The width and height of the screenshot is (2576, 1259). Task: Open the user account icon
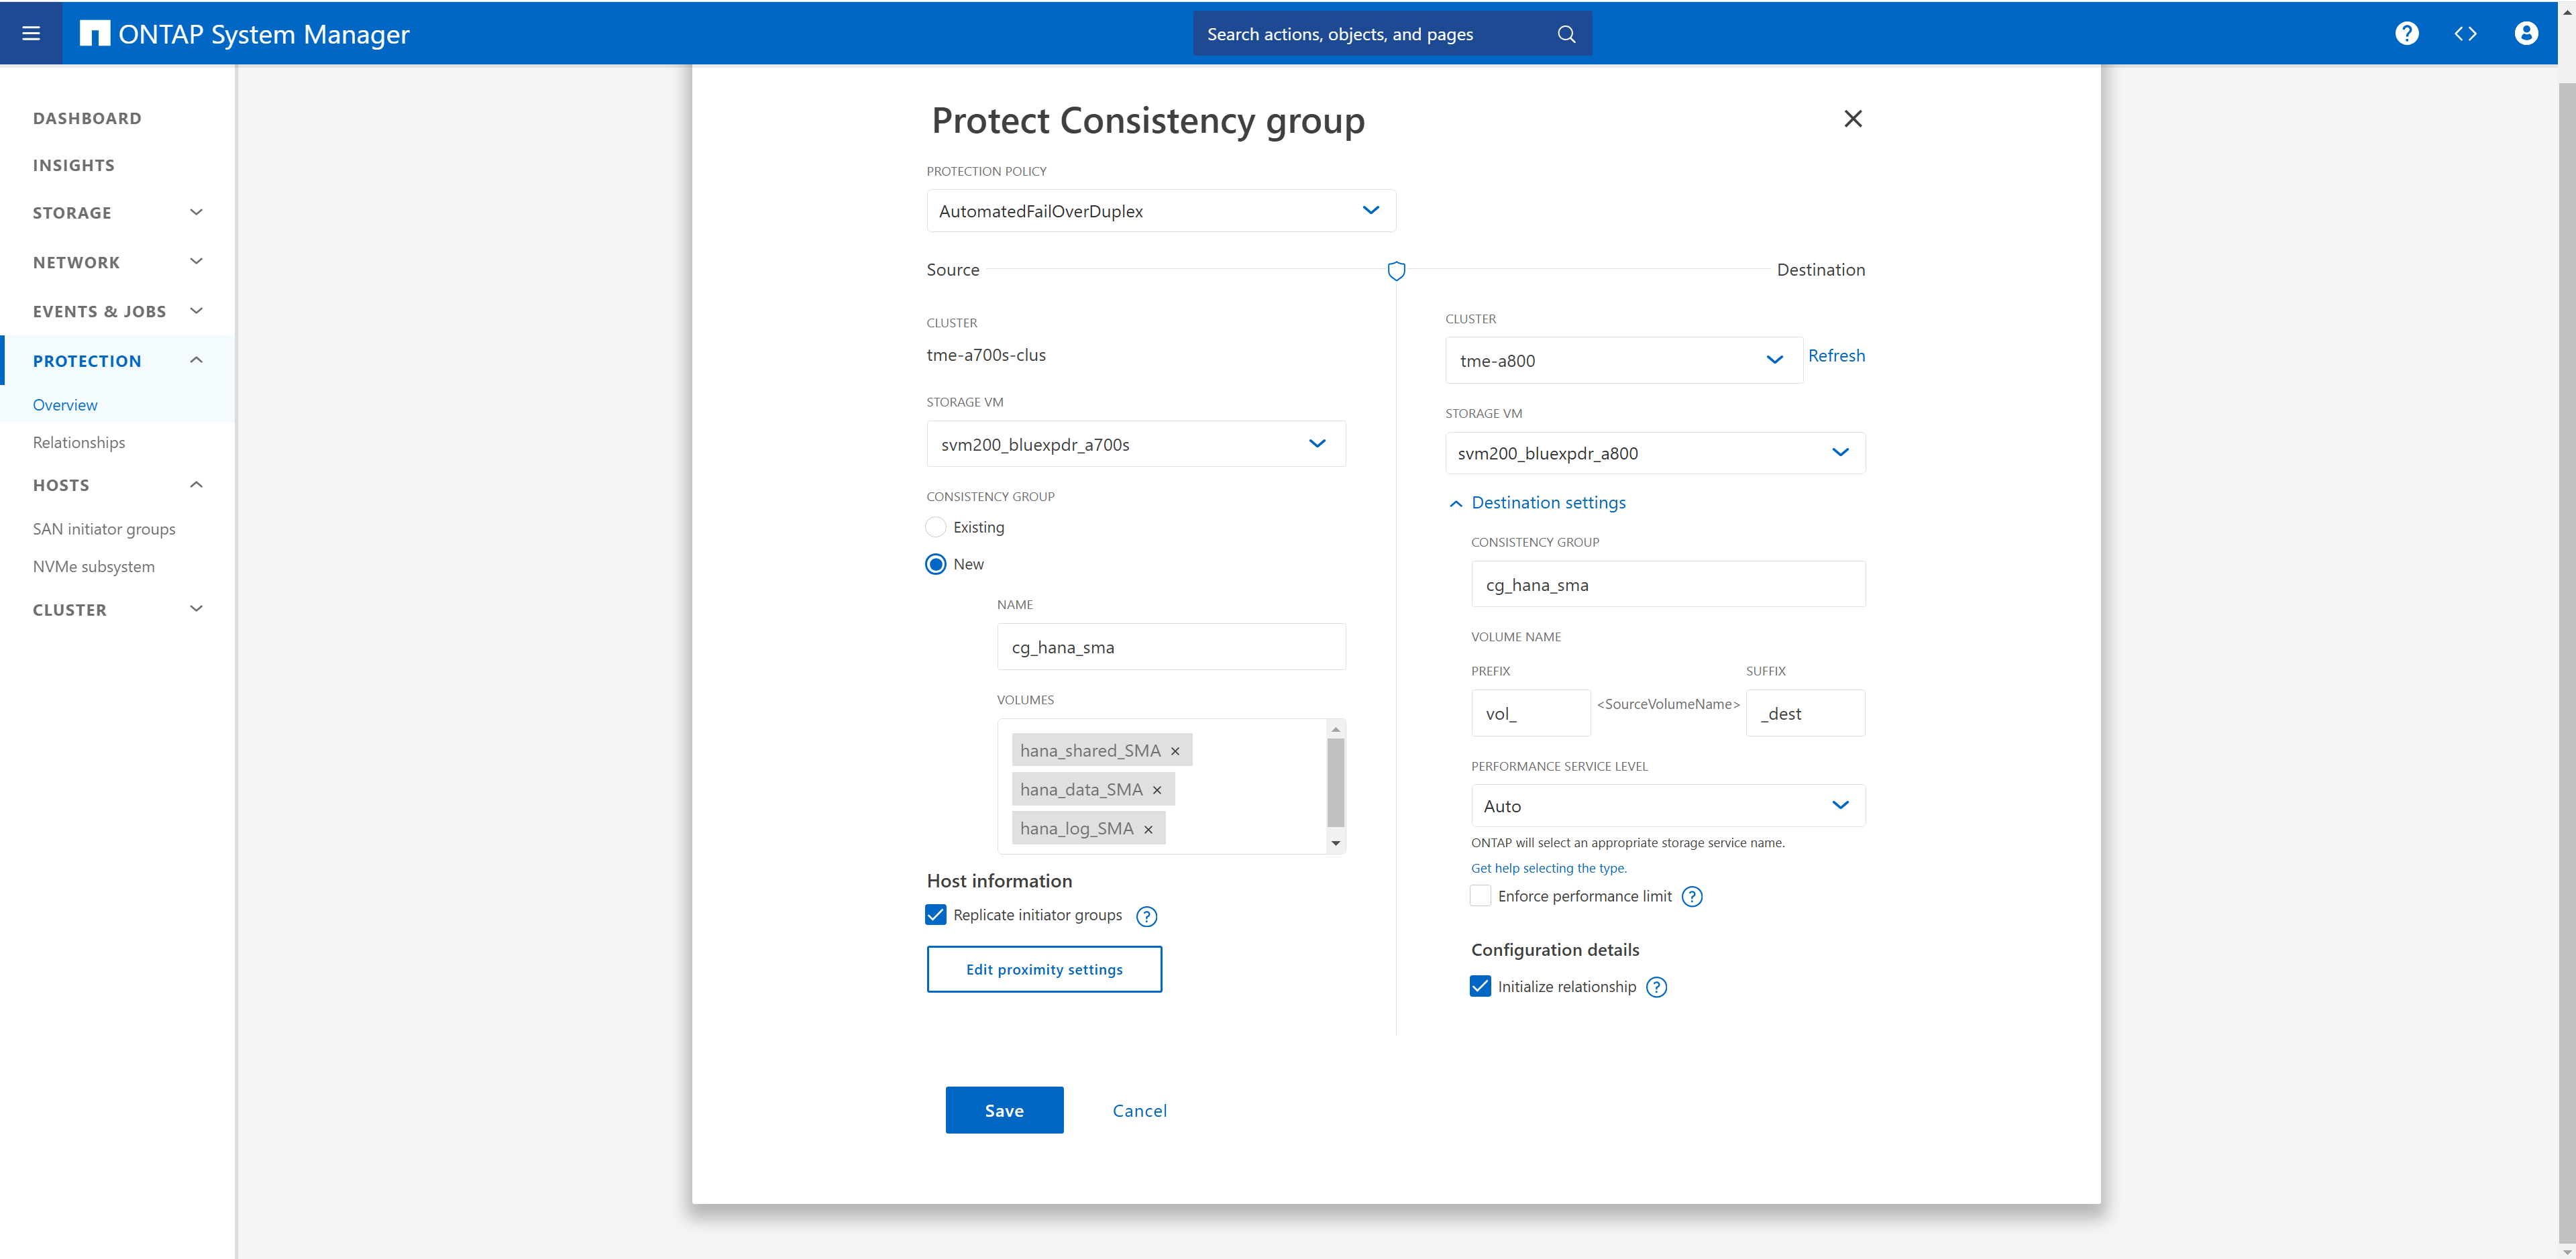point(2526,34)
